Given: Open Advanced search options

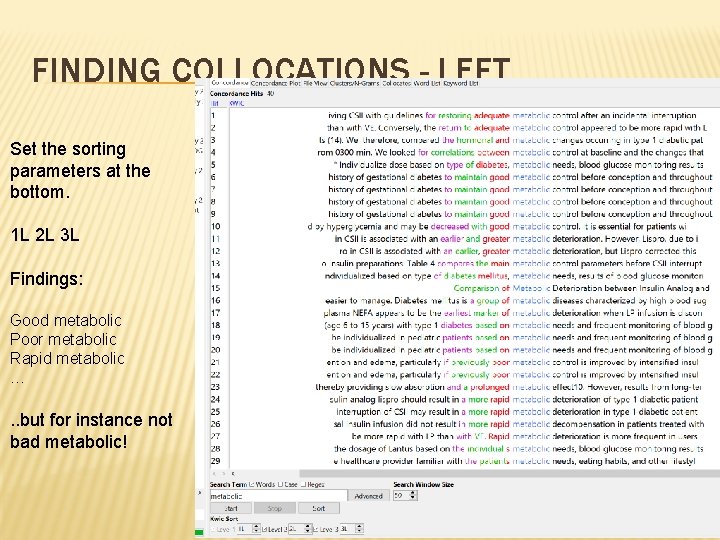Looking at the screenshot, I should [x=368, y=496].
